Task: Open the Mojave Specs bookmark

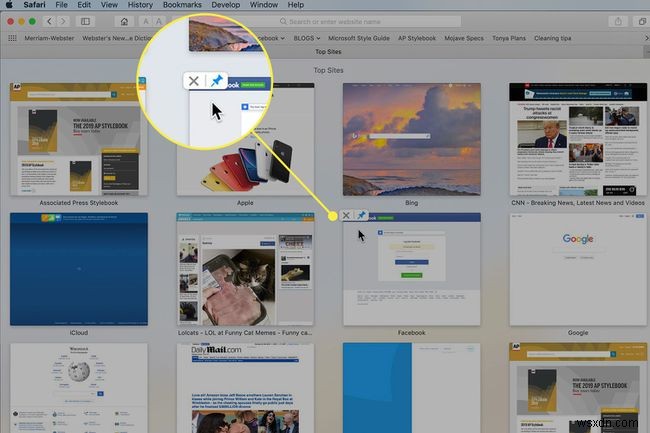Action: pyautogui.click(x=464, y=38)
